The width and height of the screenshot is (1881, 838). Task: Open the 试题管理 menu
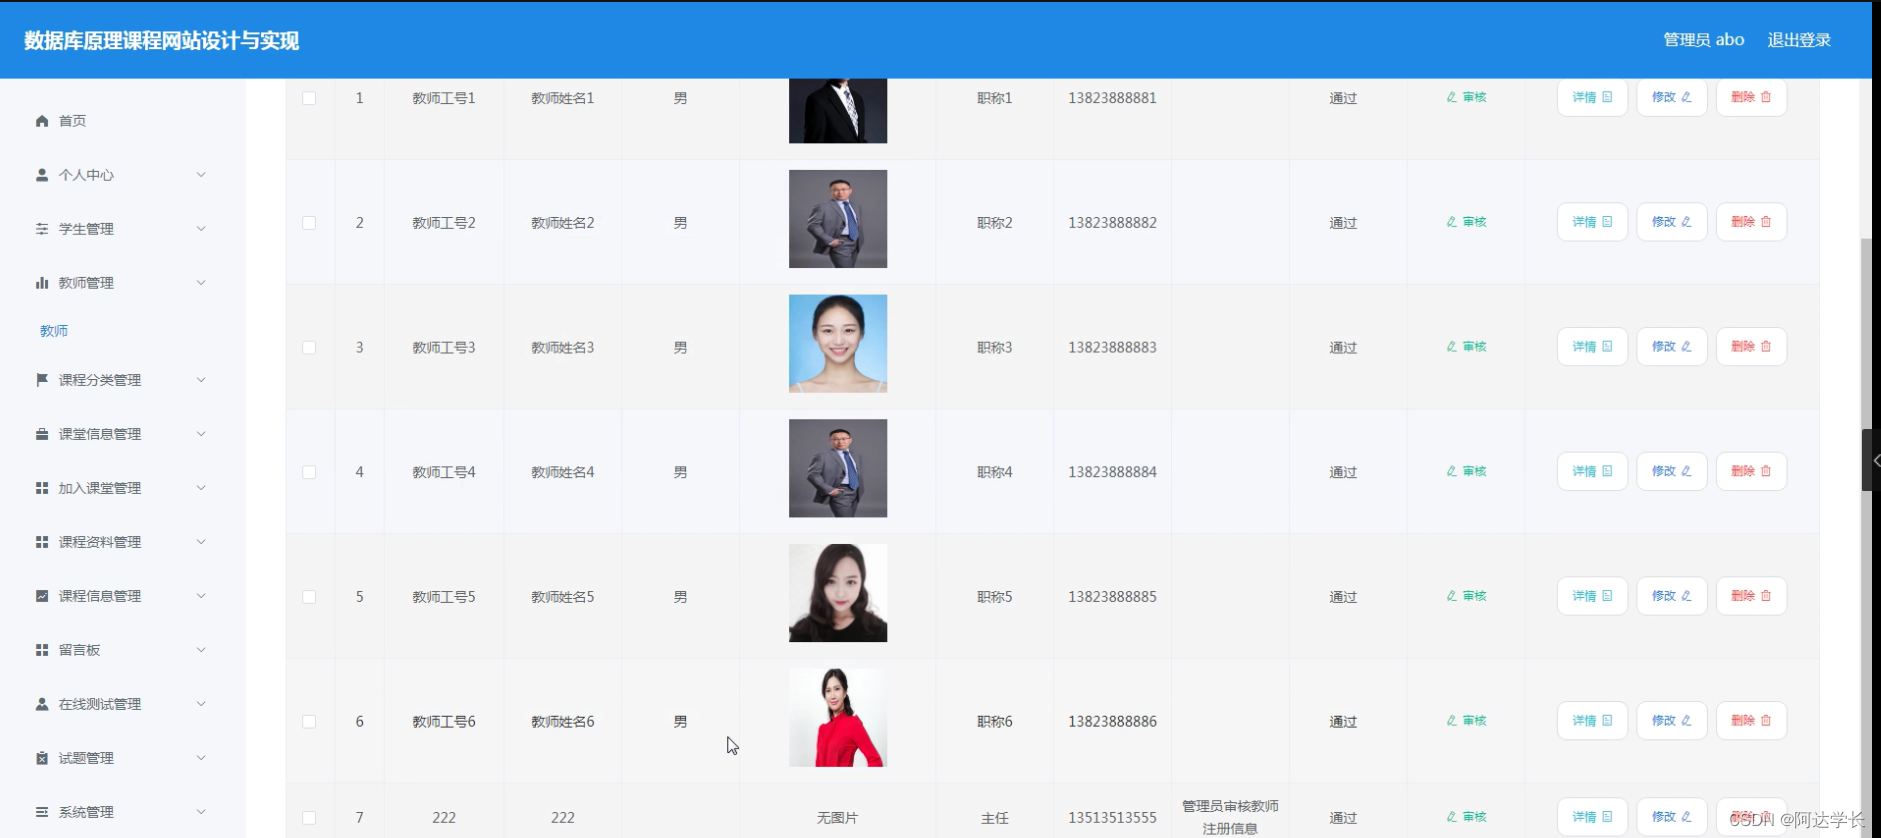86,758
